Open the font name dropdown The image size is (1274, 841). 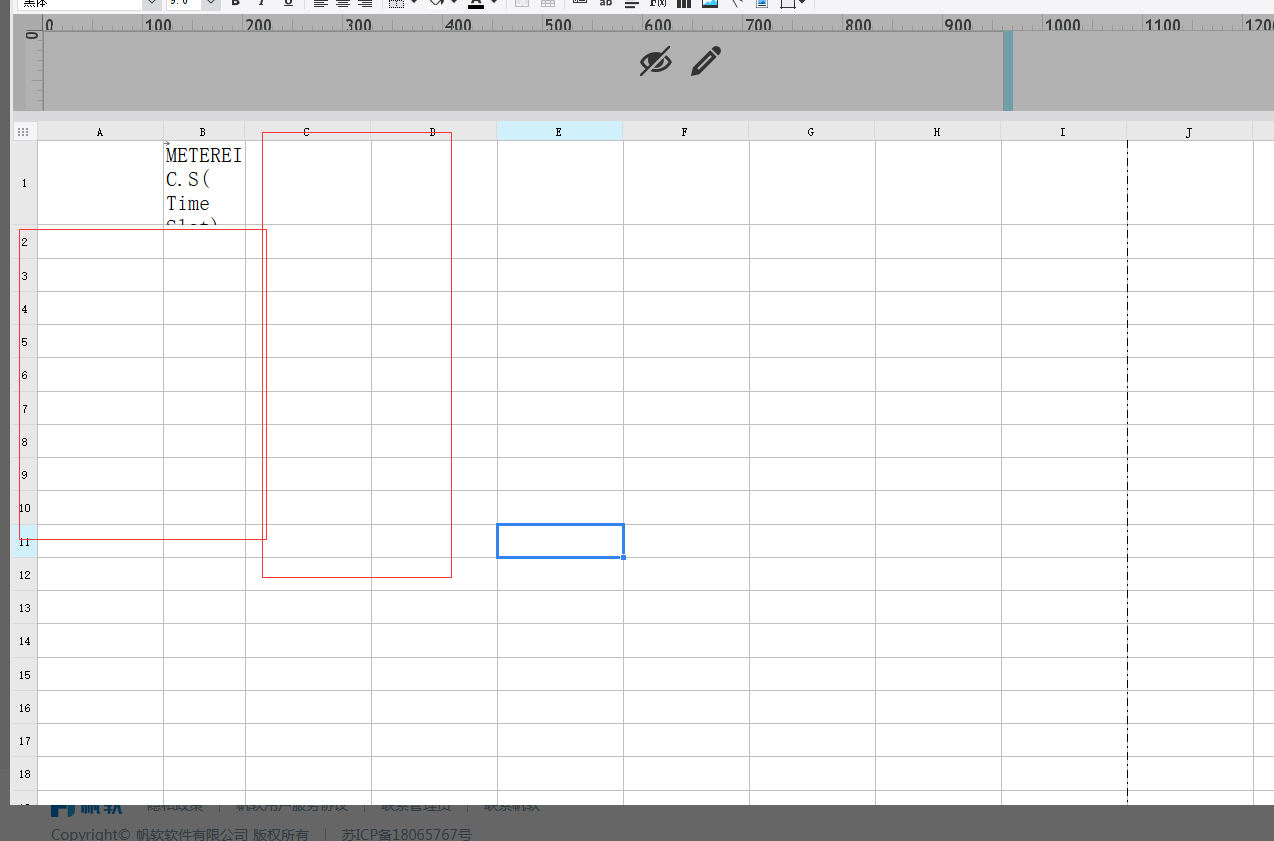[151, 3]
